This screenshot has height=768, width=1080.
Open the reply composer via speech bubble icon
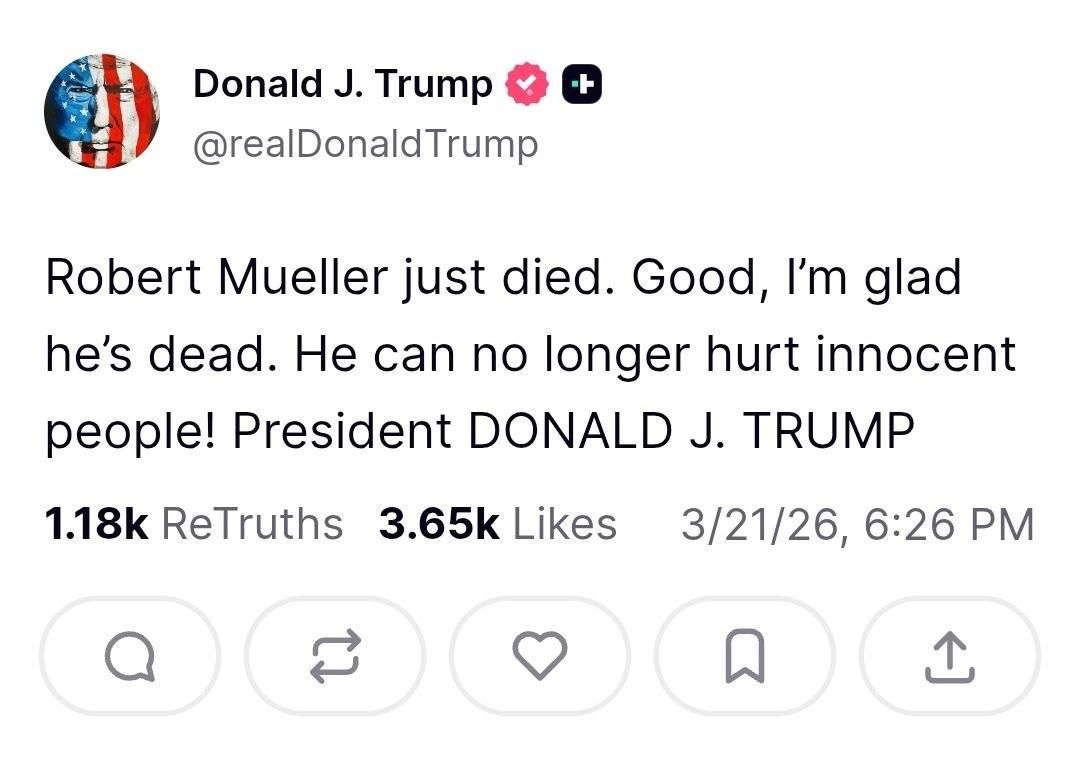point(130,657)
